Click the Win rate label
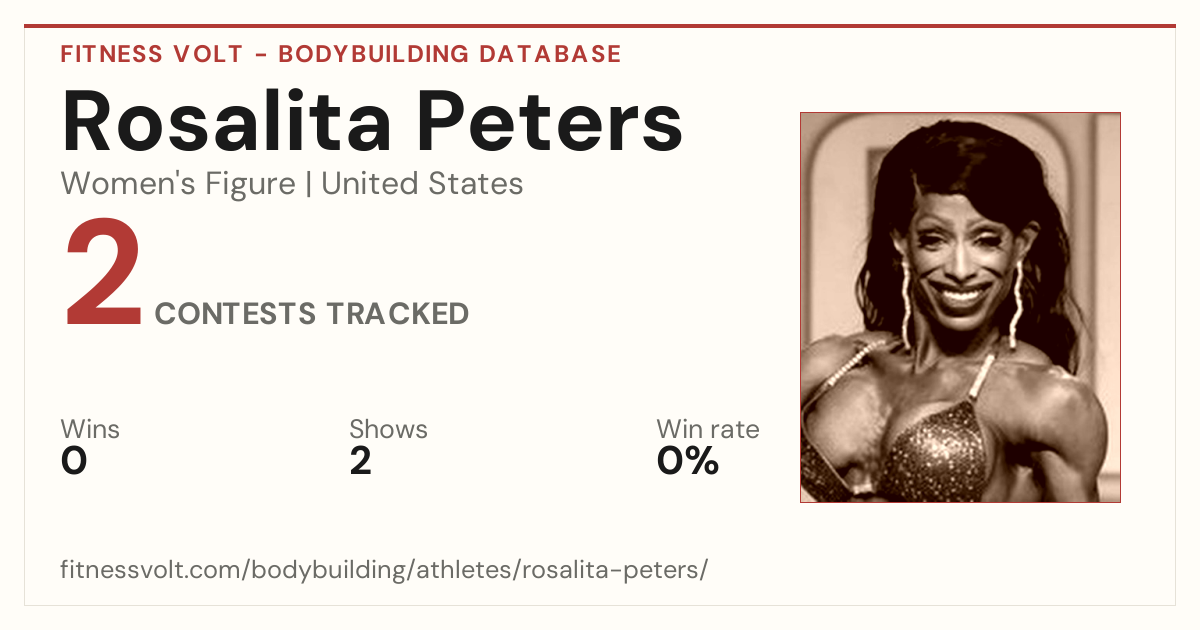The image size is (1200, 630). [708, 429]
